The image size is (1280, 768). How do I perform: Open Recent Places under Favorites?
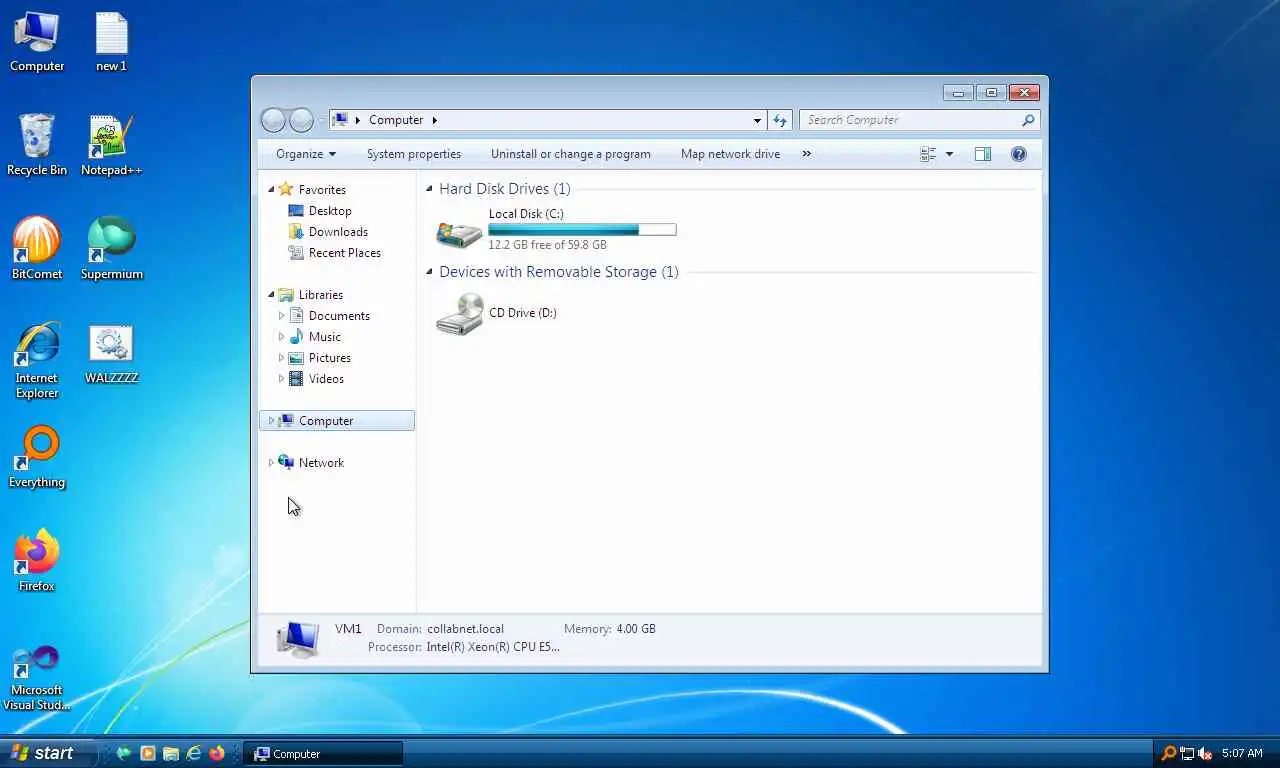(x=345, y=253)
